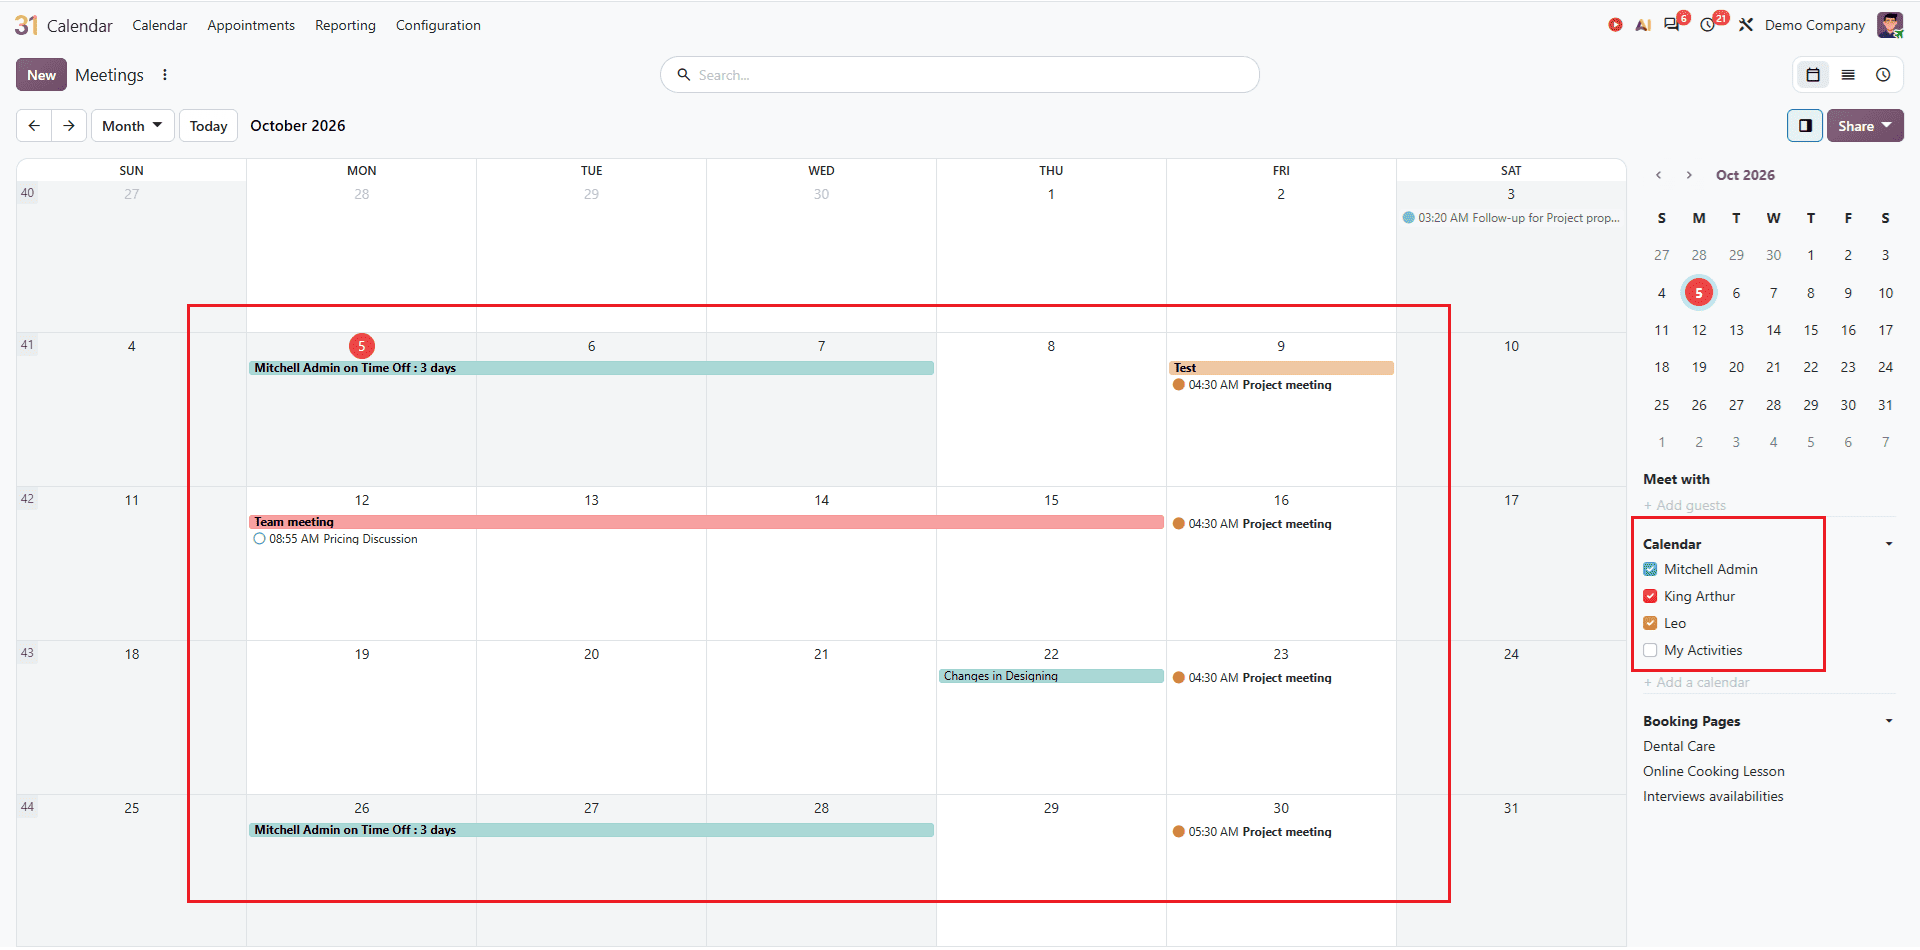Open Online Cooking Lesson booking page
Image resolution: width=1920 pixels, height=950 pixels.
point(1713,771)
